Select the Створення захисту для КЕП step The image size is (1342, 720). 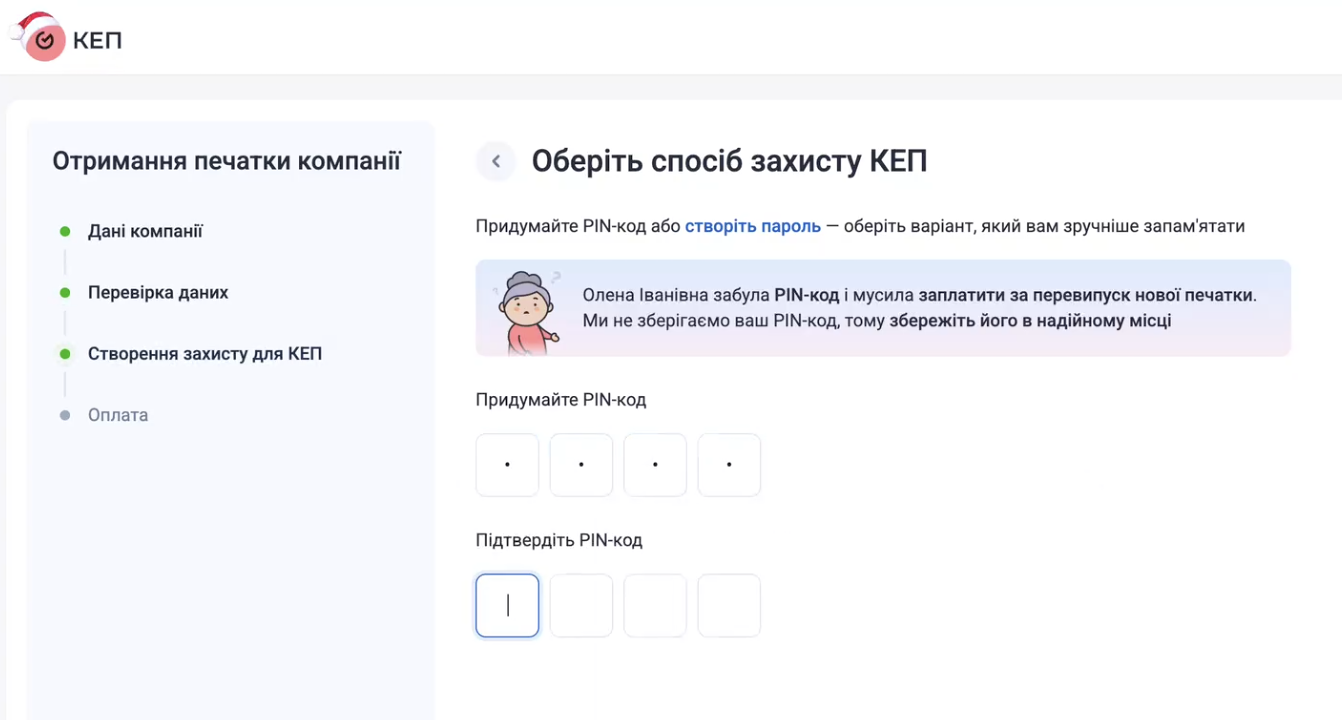[x=204, y=354]
